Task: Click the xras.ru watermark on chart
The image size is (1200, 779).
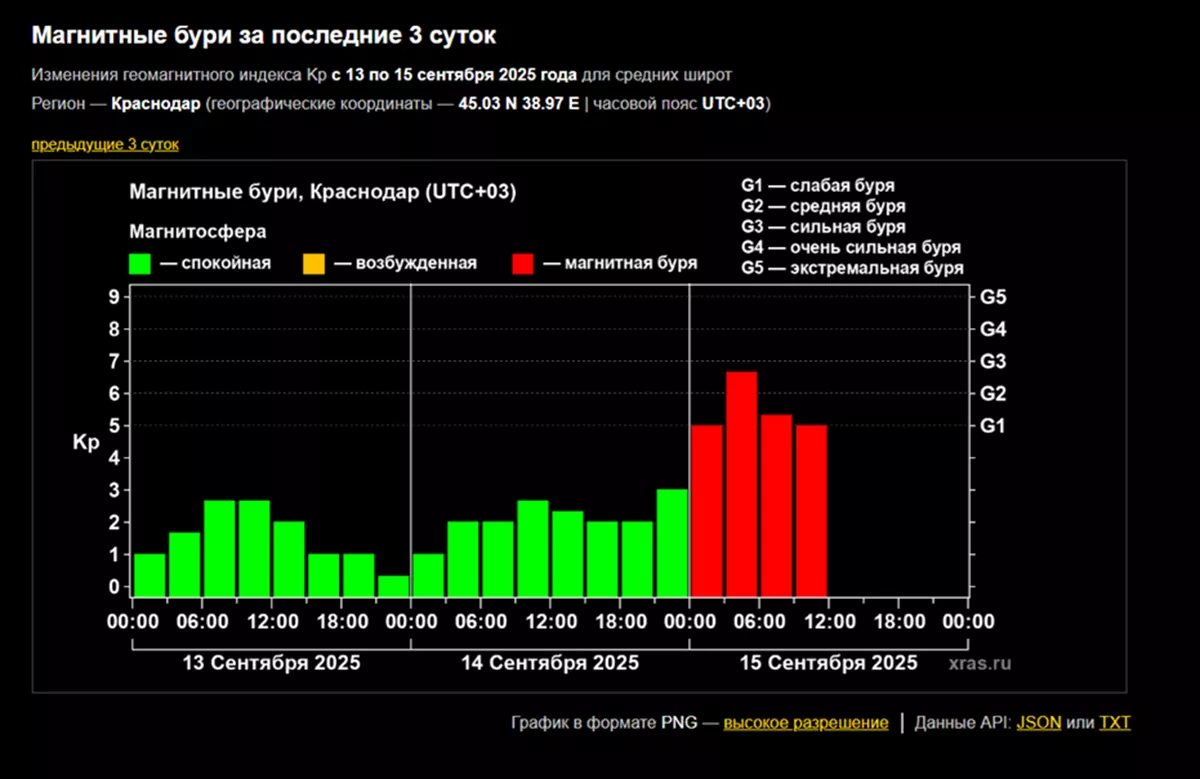Action: pyautogui.click(x=980, y=663)
